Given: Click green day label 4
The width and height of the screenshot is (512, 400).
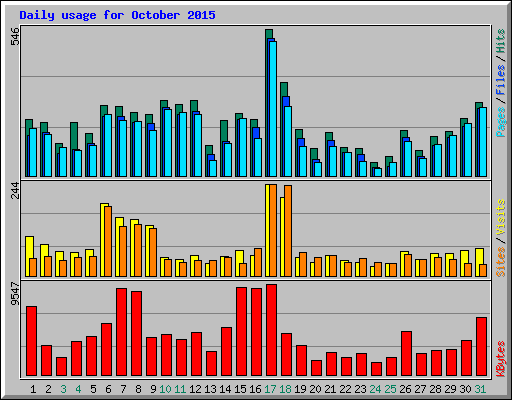Looking at the screenshot, I should point(78,389).
